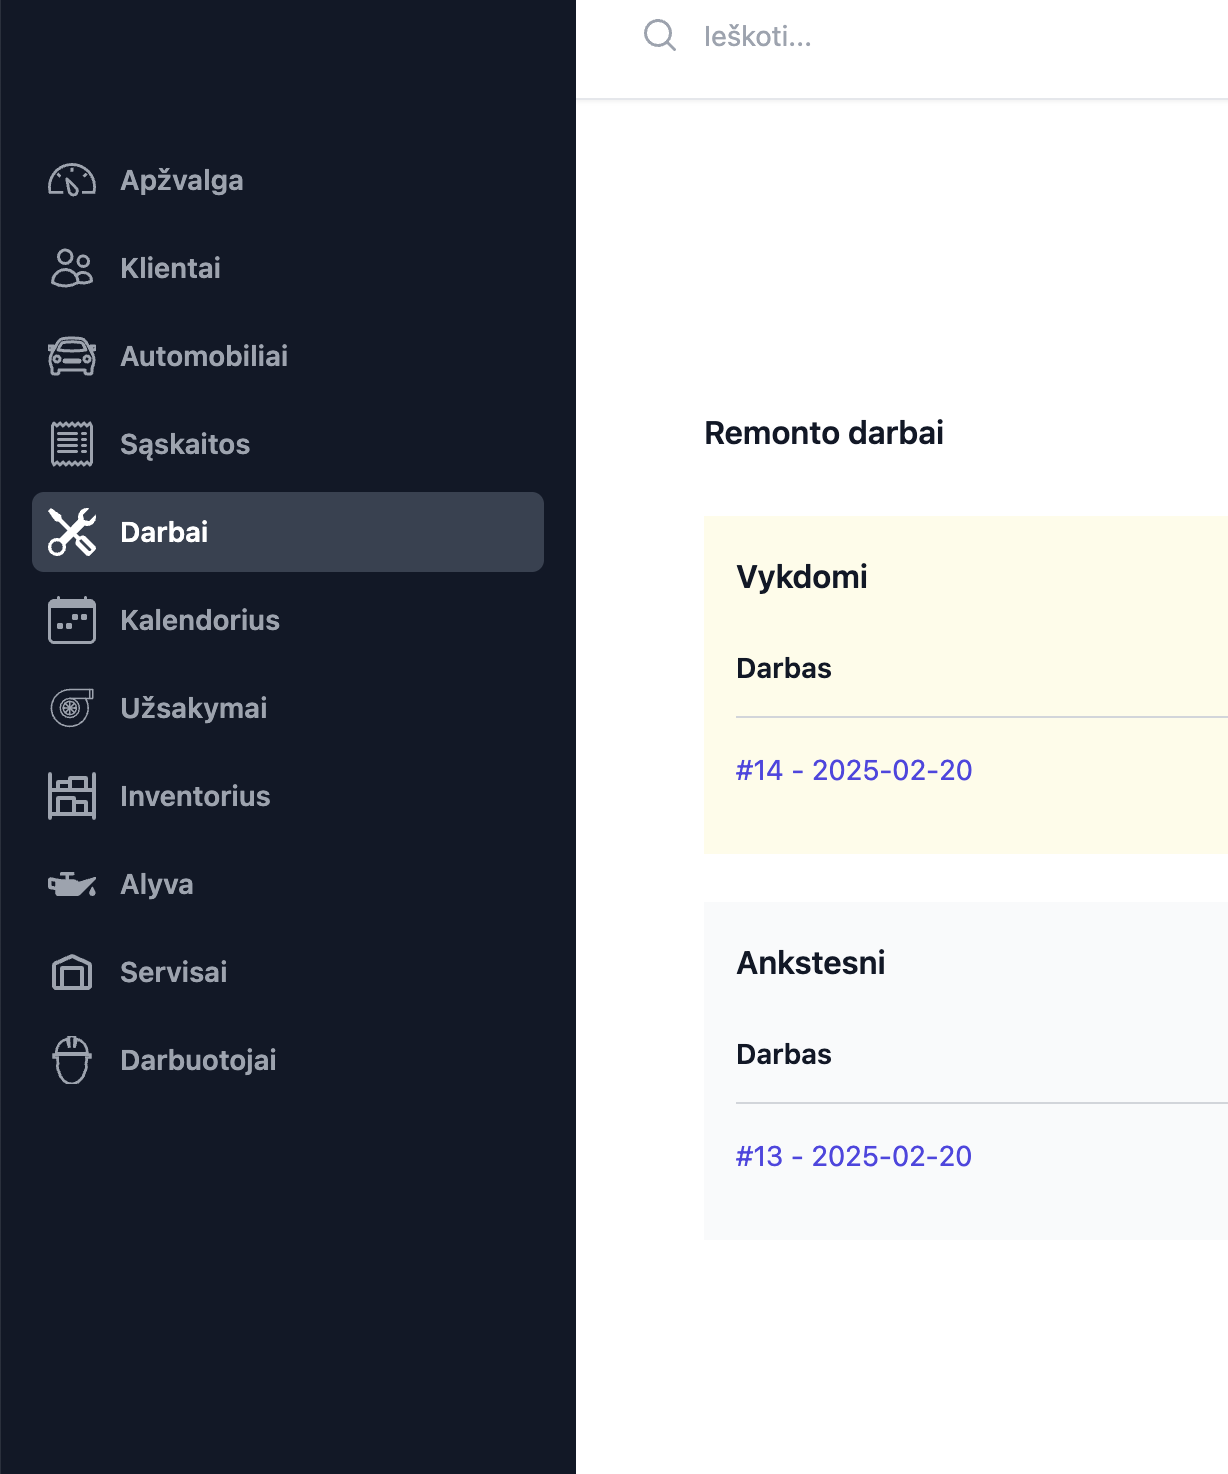Screen dimensions: 1228x1474
Task: Click the Sąskaitos receipt icon
Action: pos(71,444)
